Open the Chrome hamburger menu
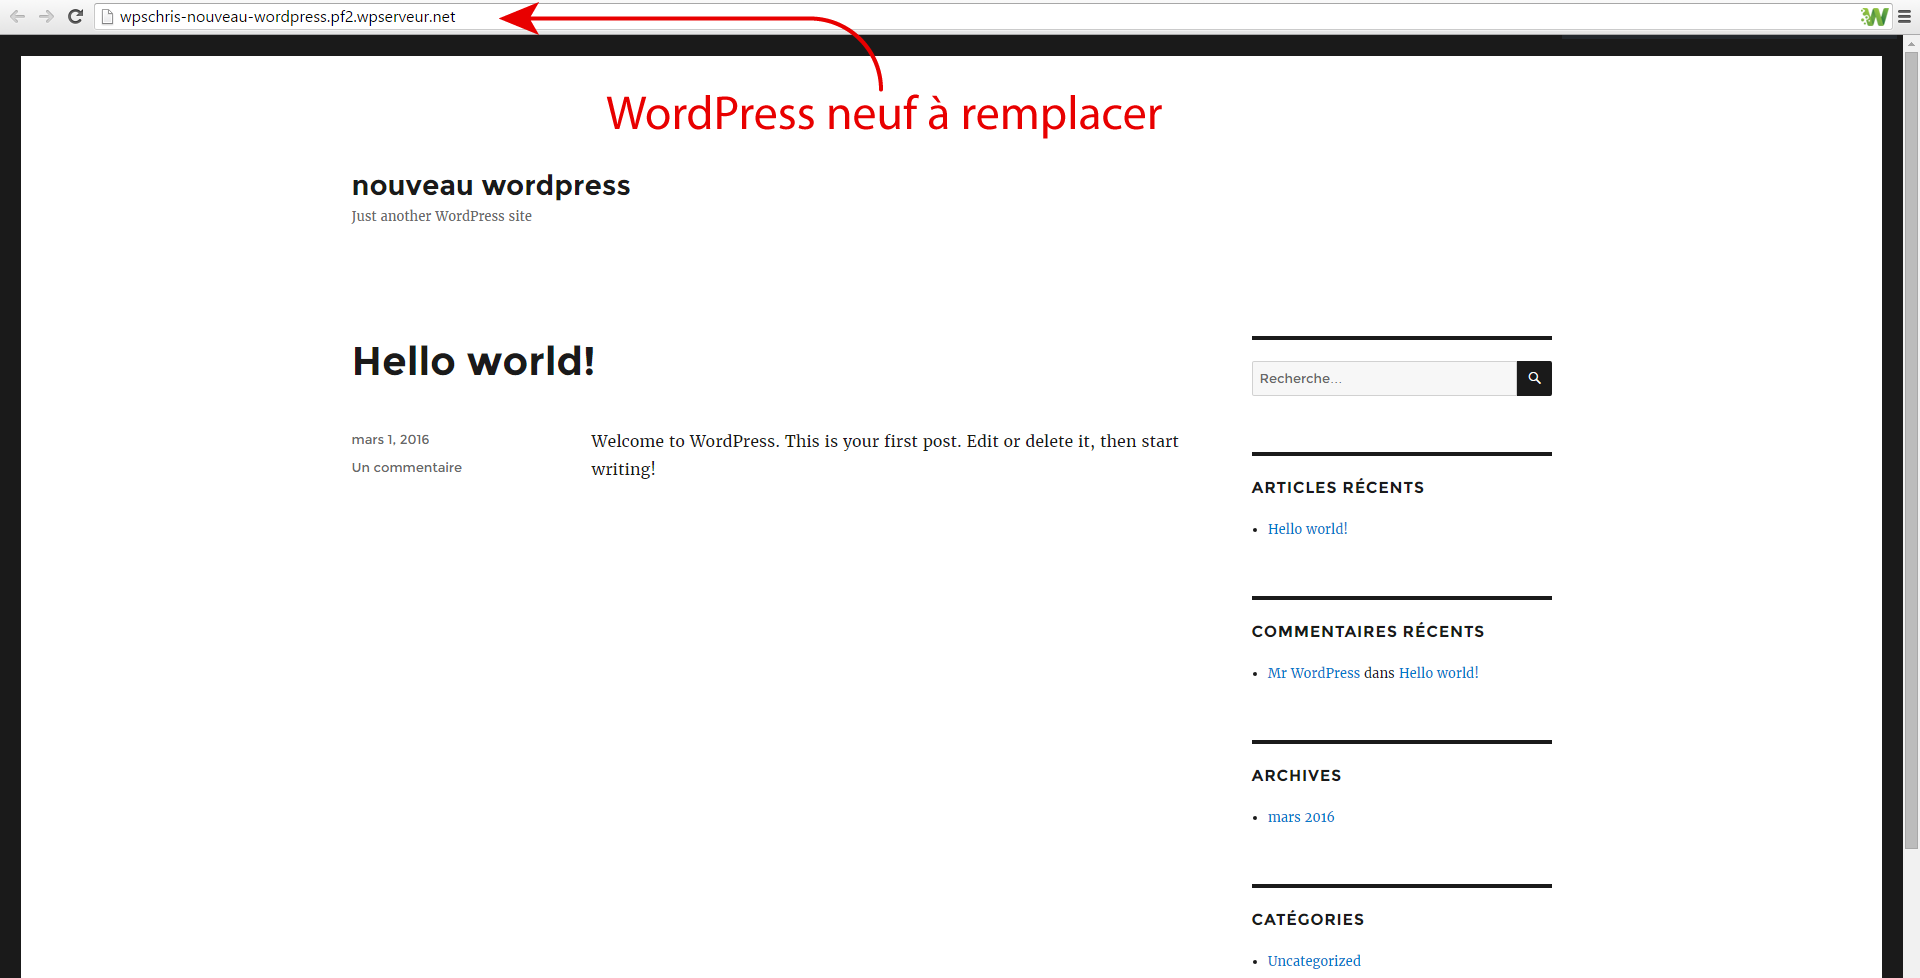1920x978 pixels. (x=1904, y=17)
